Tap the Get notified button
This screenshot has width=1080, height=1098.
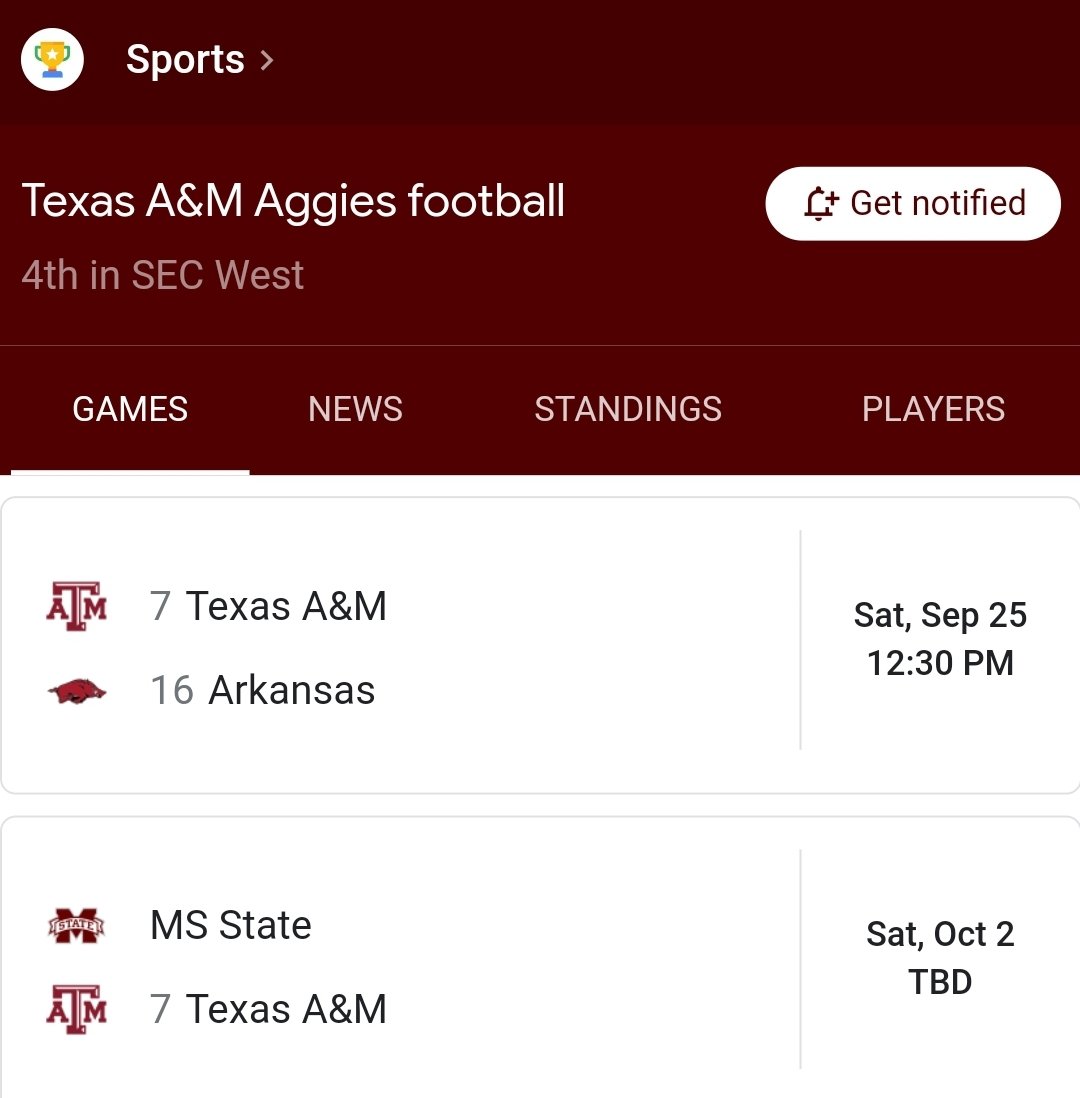913,204
